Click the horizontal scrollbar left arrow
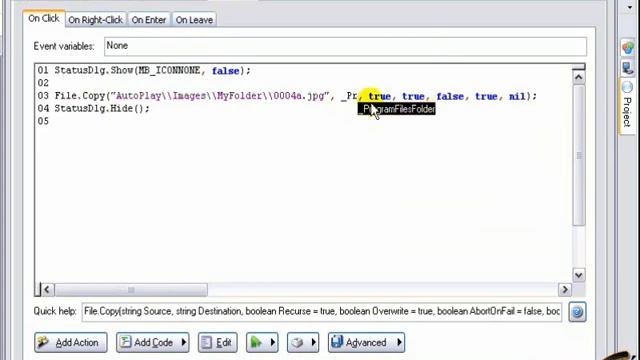 coord(47,289)
